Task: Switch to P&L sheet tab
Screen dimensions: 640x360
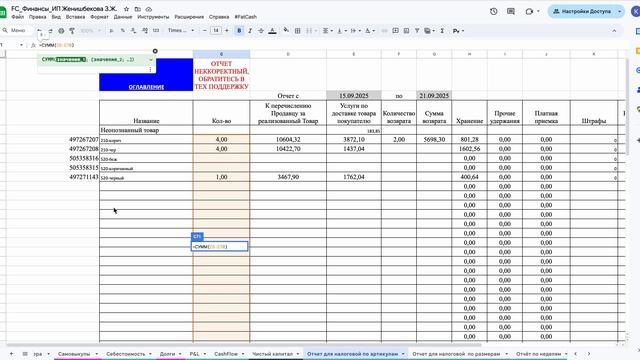Action: click(198, 354)
